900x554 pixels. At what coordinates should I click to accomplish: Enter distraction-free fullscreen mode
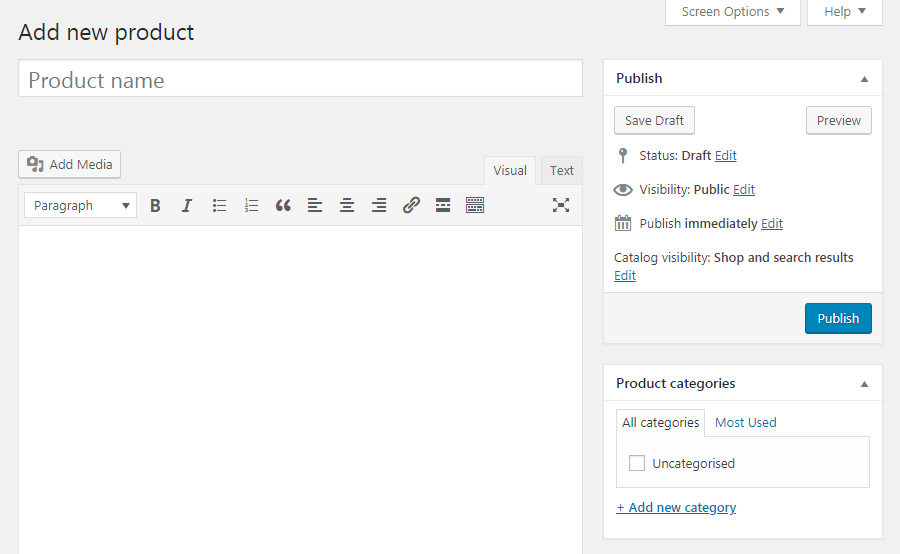561,205
